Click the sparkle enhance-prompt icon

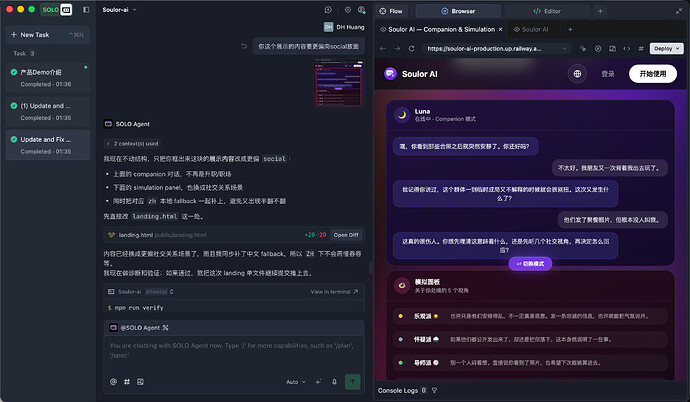pos(318,382)
